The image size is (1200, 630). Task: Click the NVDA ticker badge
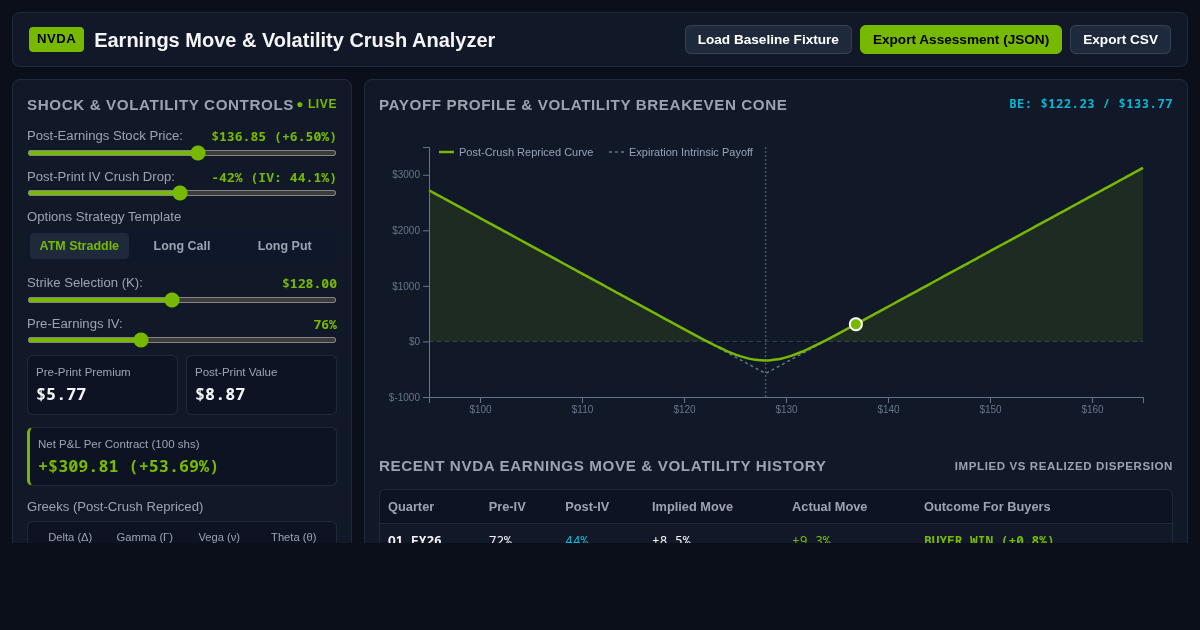[56, 39]
